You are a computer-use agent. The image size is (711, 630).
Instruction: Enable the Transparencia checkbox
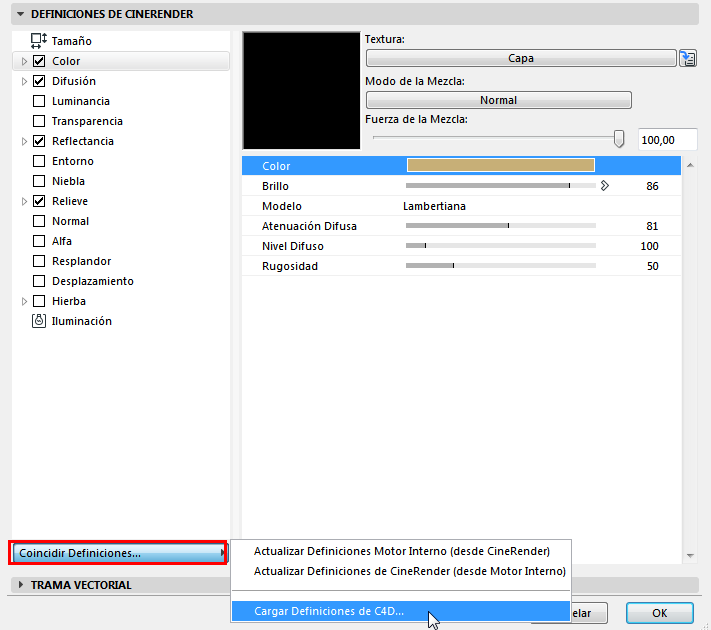click(x=39, y=121)
